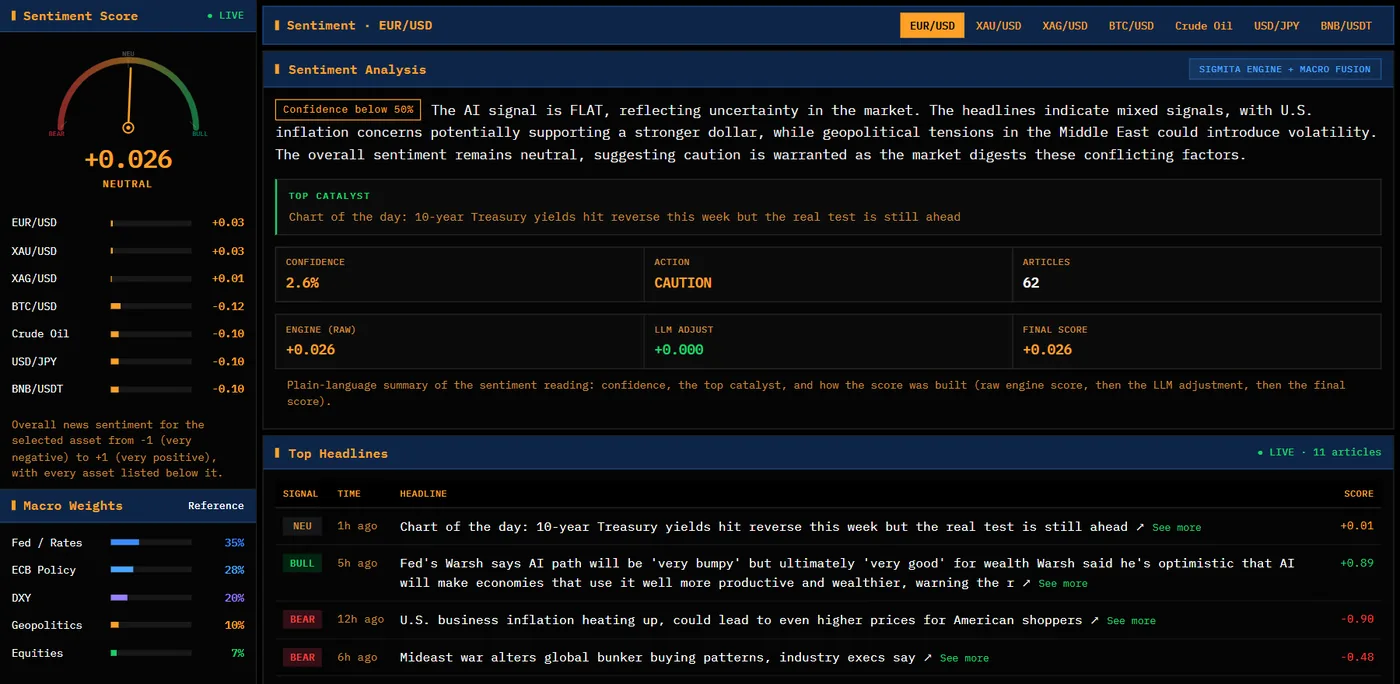Select BNB/USDT row in sentiment list
The height and width of the screenshot is (684, 1400).
pos(128,389)
